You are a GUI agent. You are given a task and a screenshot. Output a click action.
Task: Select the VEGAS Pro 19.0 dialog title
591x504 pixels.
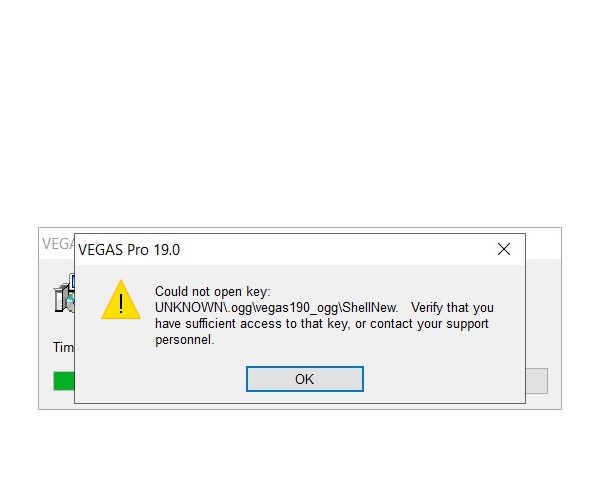(x=129, y=250)
